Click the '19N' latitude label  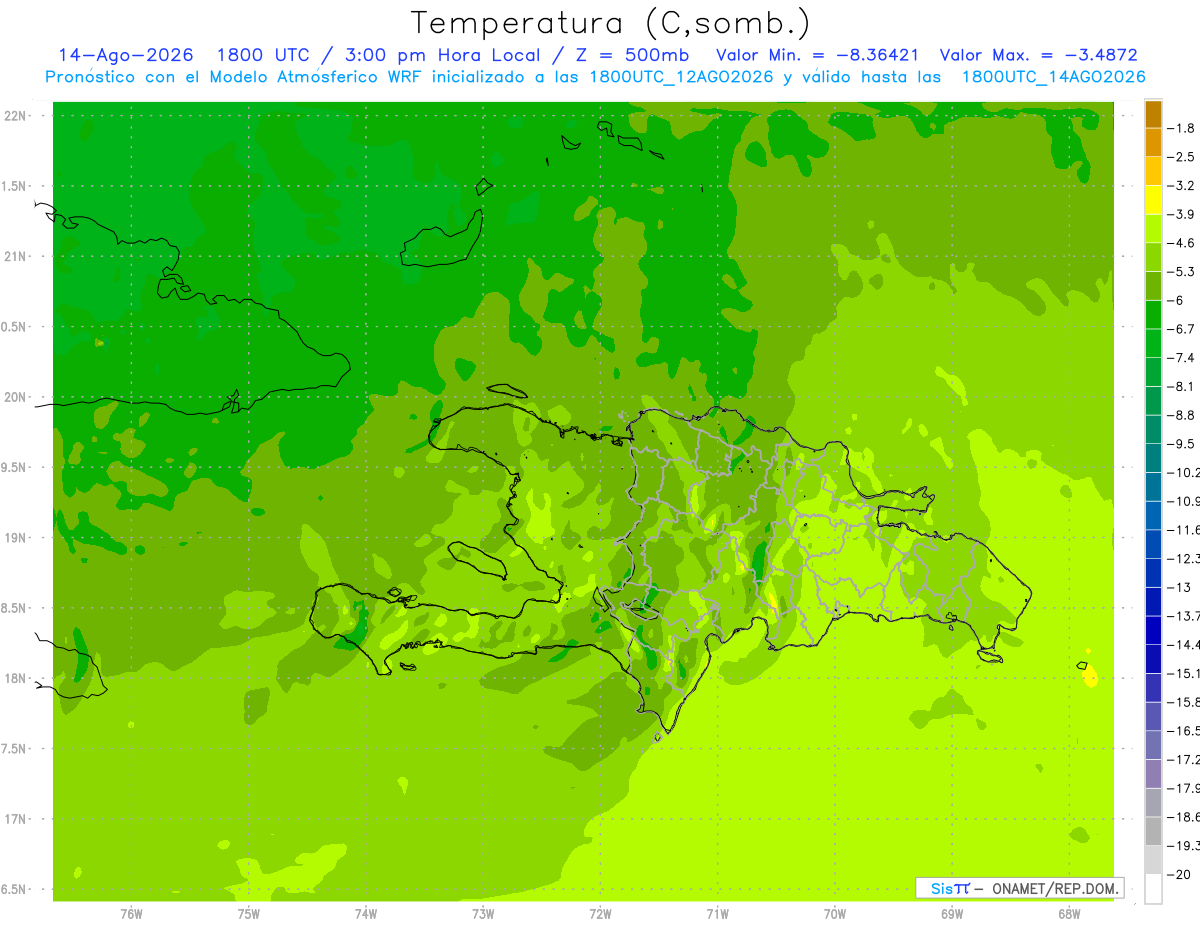16,538
